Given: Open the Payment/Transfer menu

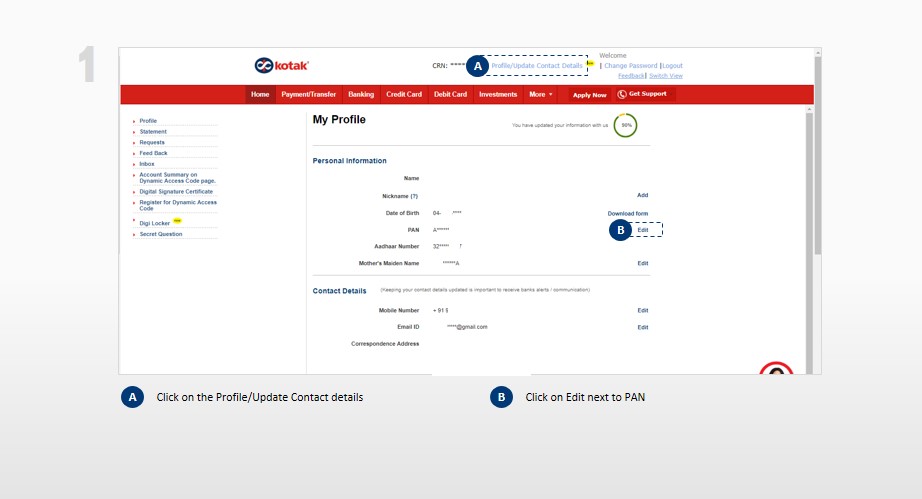Looking at the screenshot, I should [309, 94].
